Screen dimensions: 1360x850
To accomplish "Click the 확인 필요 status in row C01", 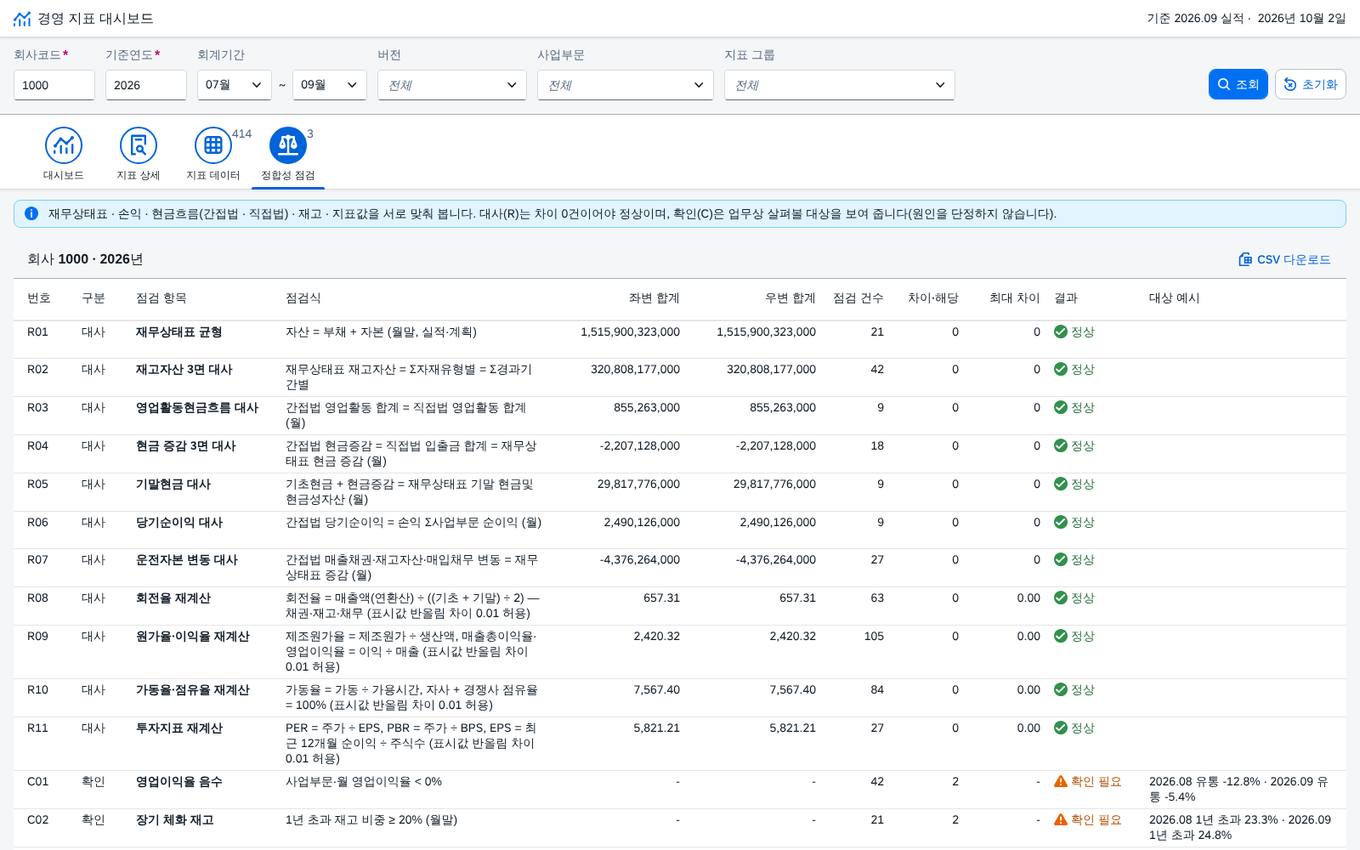I will (x=1096, y=782).
